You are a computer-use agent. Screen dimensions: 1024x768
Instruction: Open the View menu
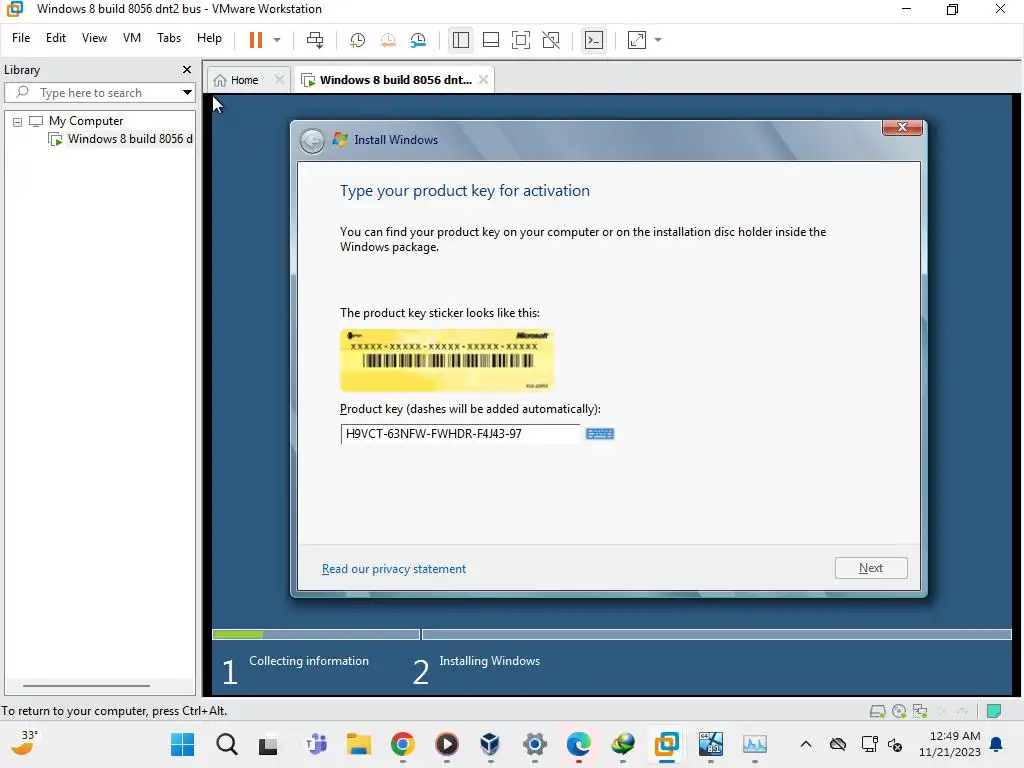pyautogui.click(x=94, y=38)
